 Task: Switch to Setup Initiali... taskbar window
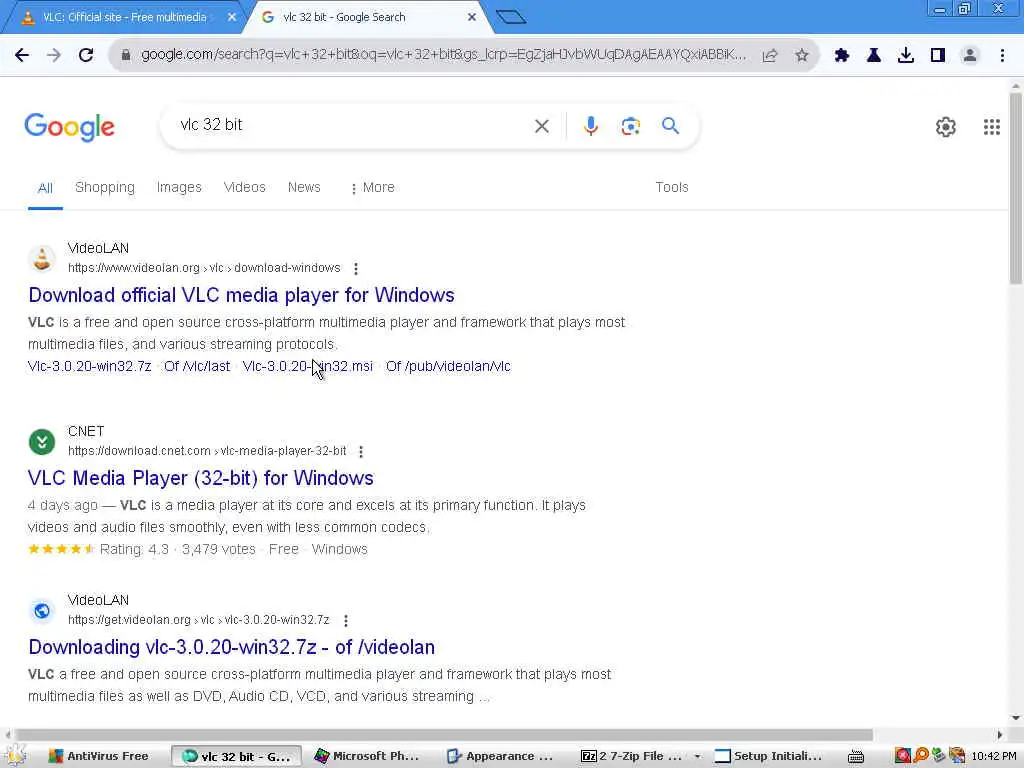[x=768, y=756]
